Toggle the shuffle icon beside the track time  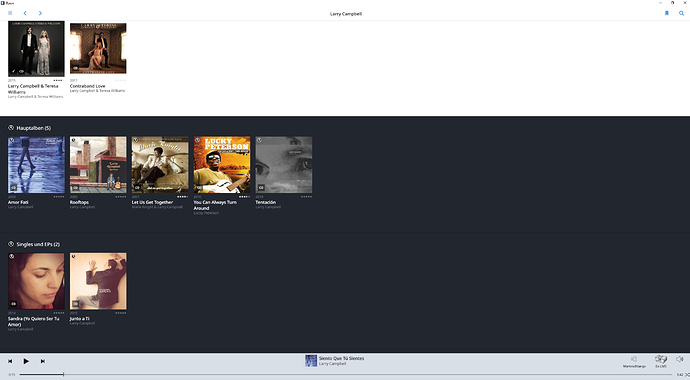tap(687, 375)
